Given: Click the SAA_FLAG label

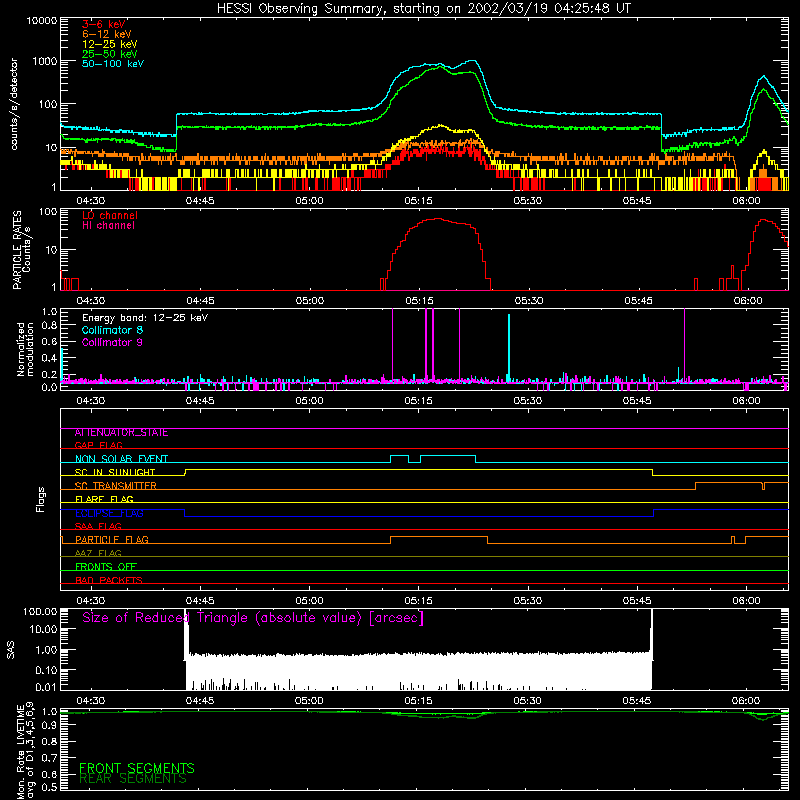Looking at the screenshot, I should click(98, 526).
